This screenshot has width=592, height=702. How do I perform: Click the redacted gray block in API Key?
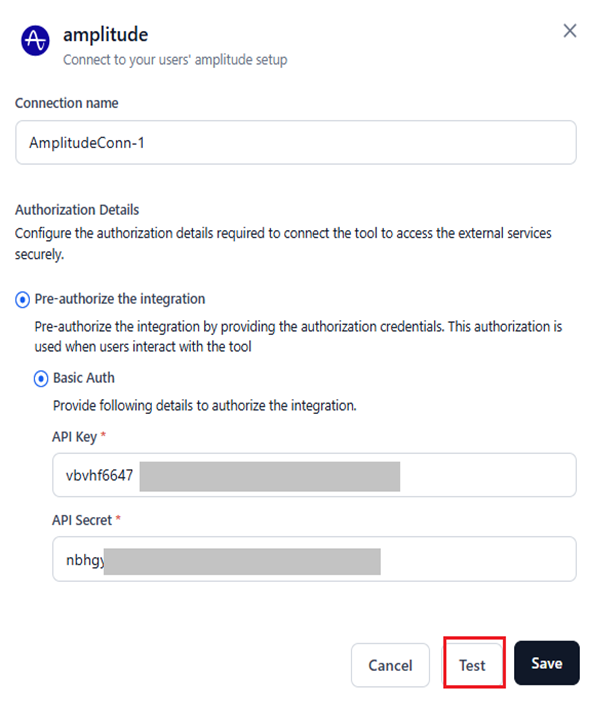(x=270, y=476)
